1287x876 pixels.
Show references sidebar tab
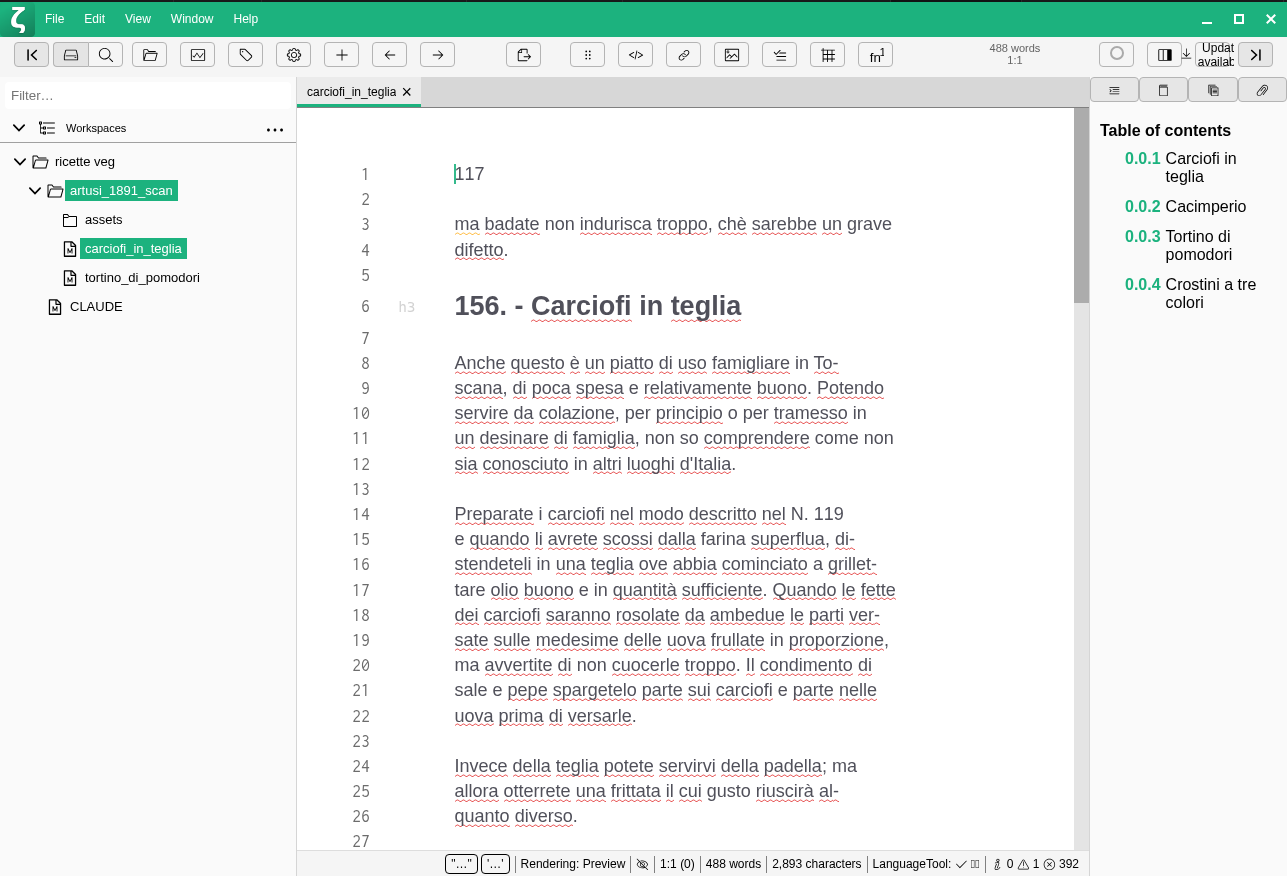(1163, 90)
